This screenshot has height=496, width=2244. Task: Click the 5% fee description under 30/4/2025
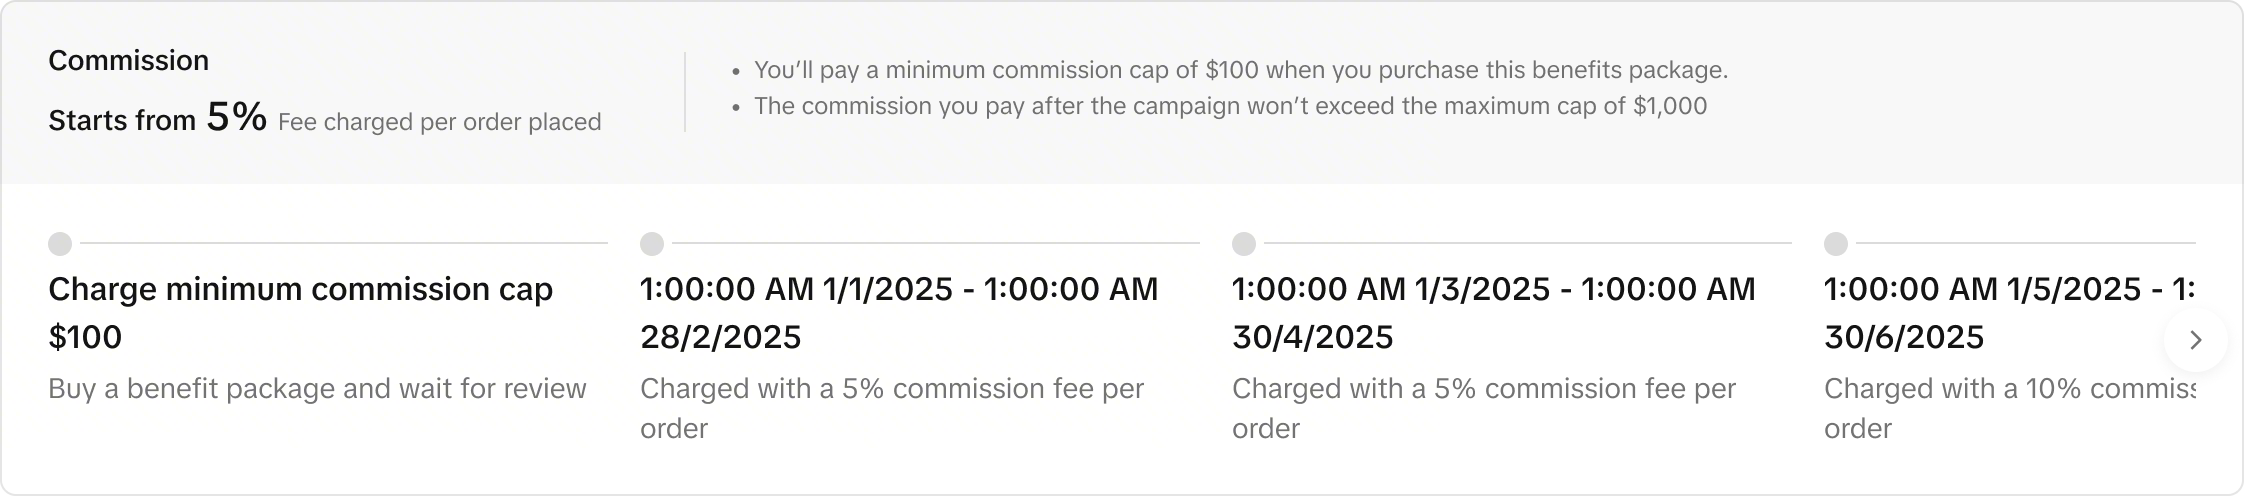1483,408
